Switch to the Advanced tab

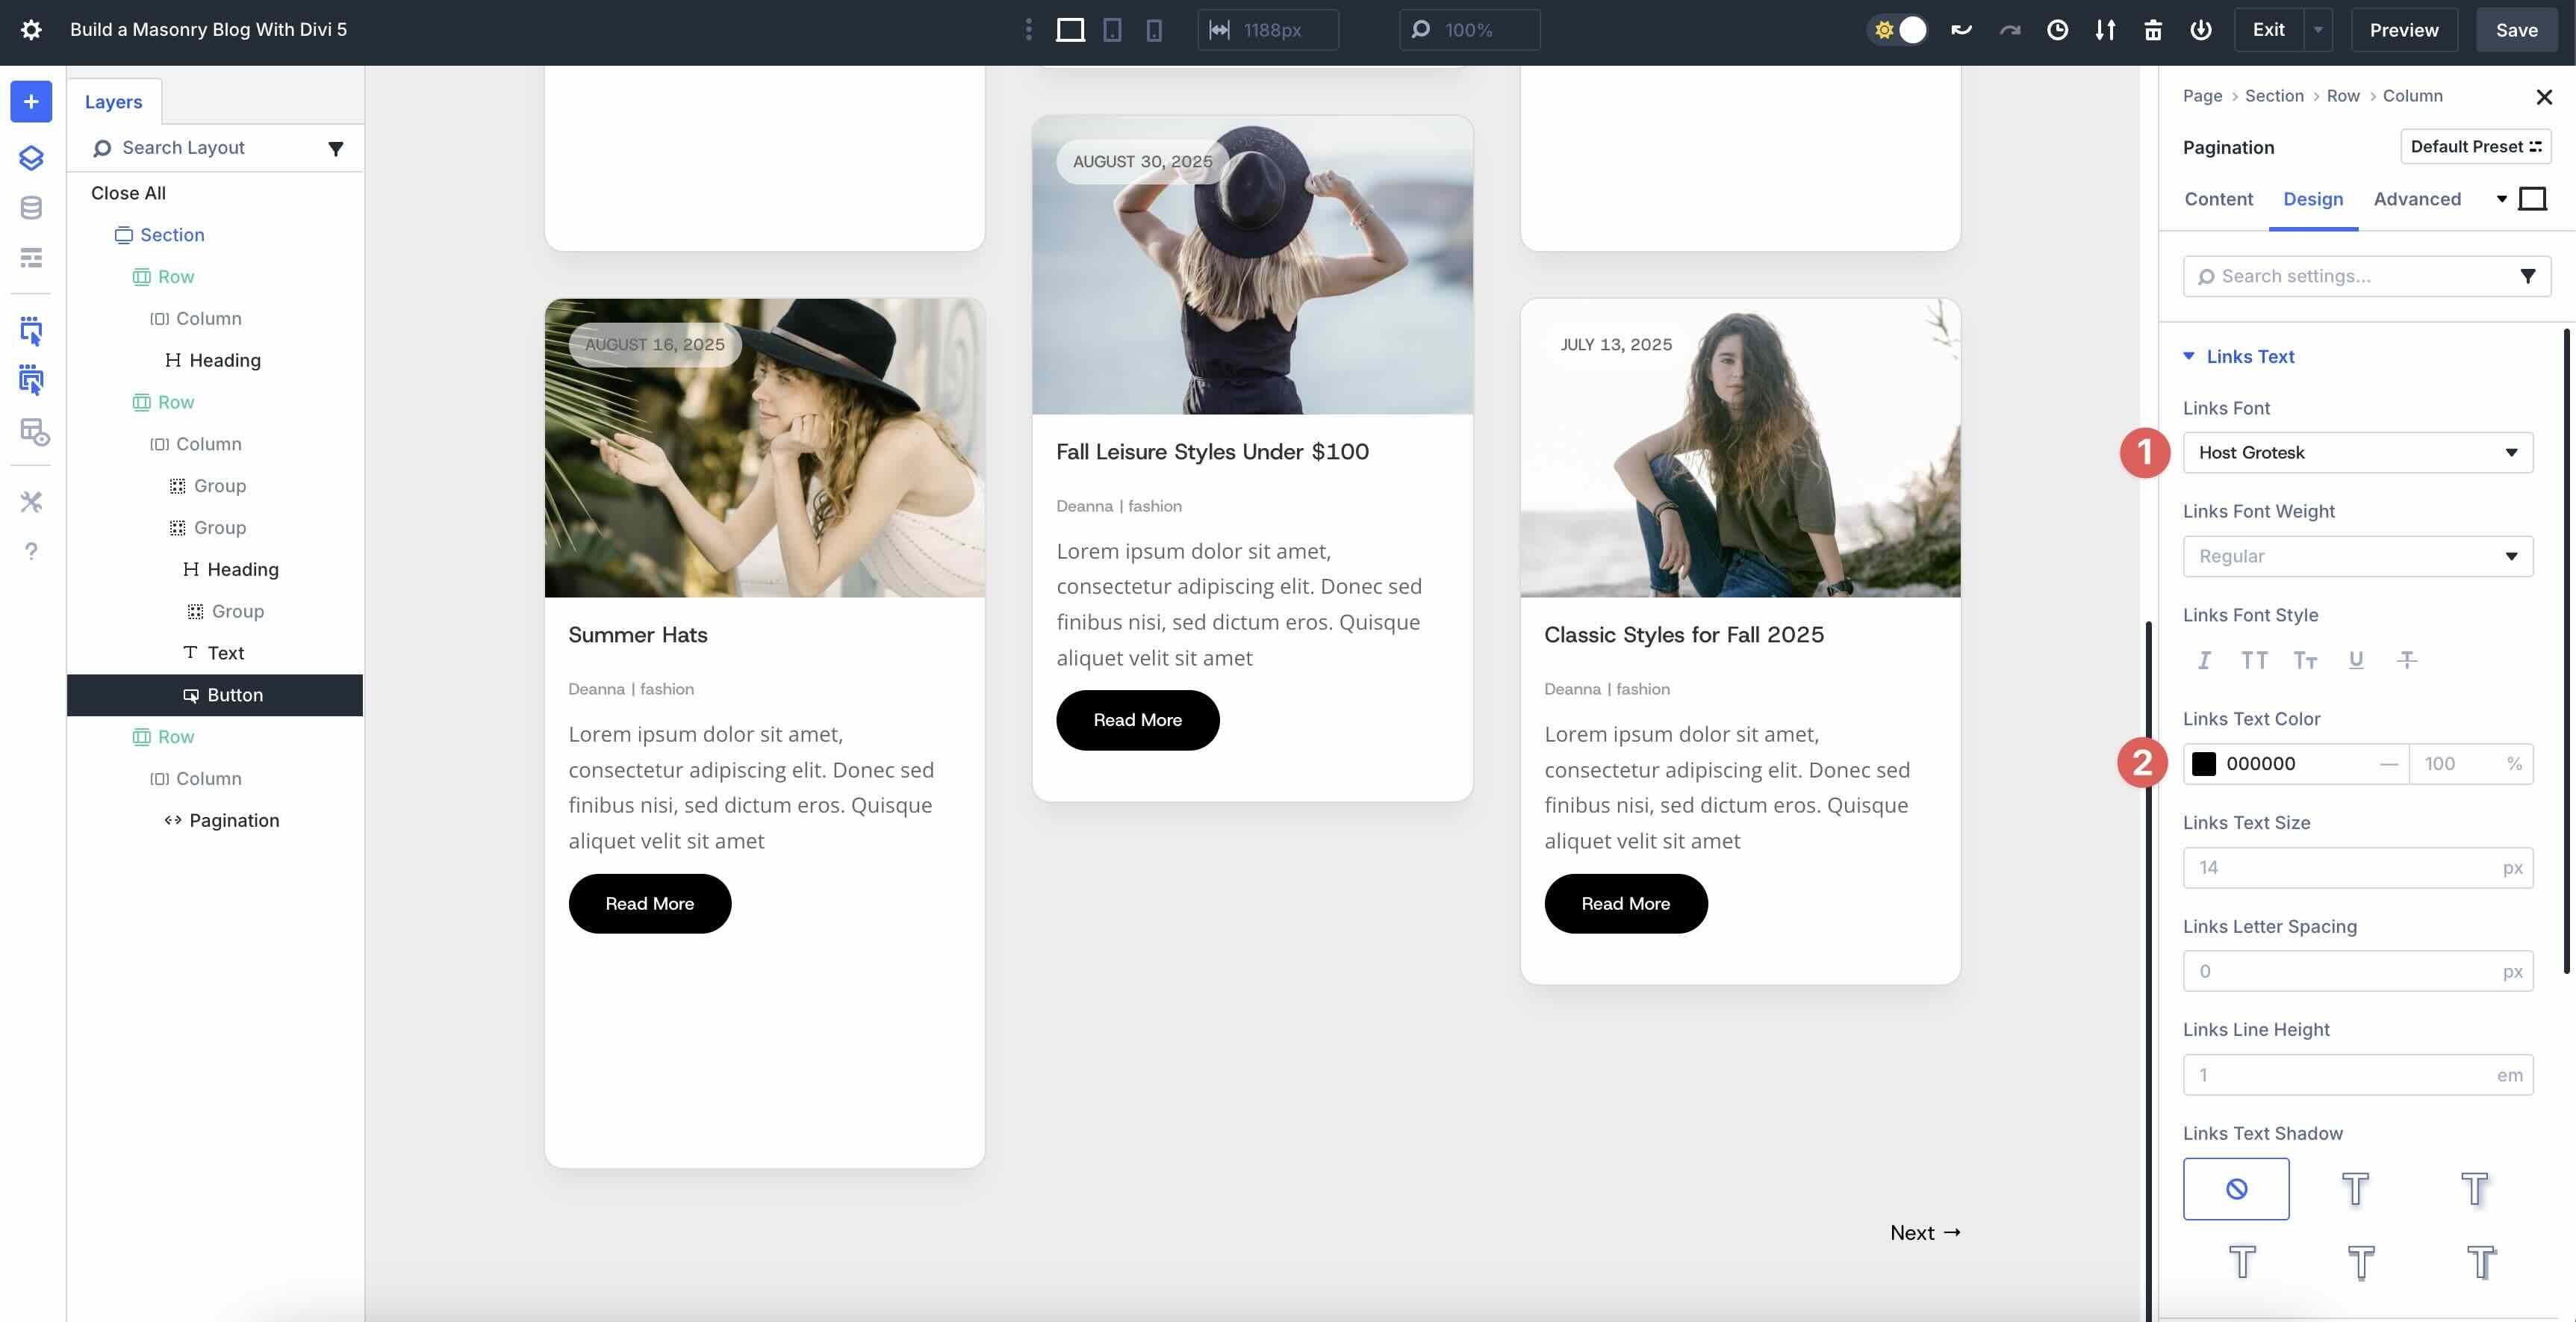pyautogui.click(x=2417, y=199)
